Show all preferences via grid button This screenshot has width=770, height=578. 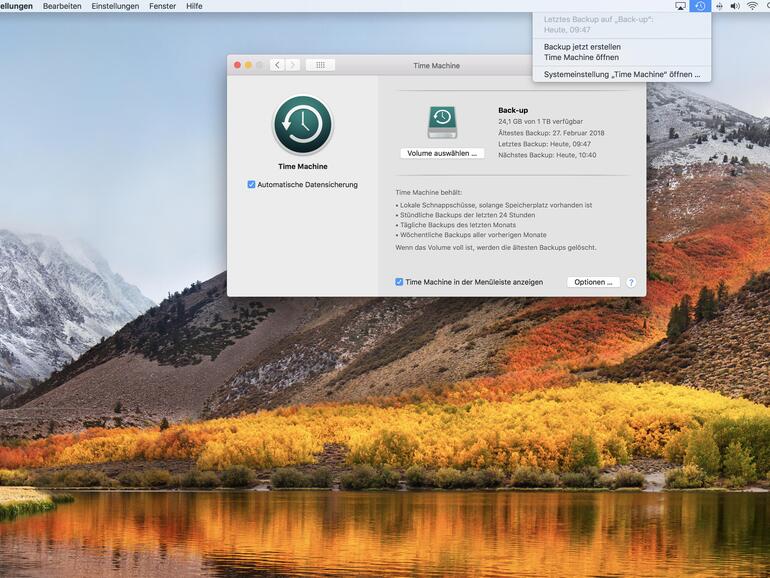(320, 65)
